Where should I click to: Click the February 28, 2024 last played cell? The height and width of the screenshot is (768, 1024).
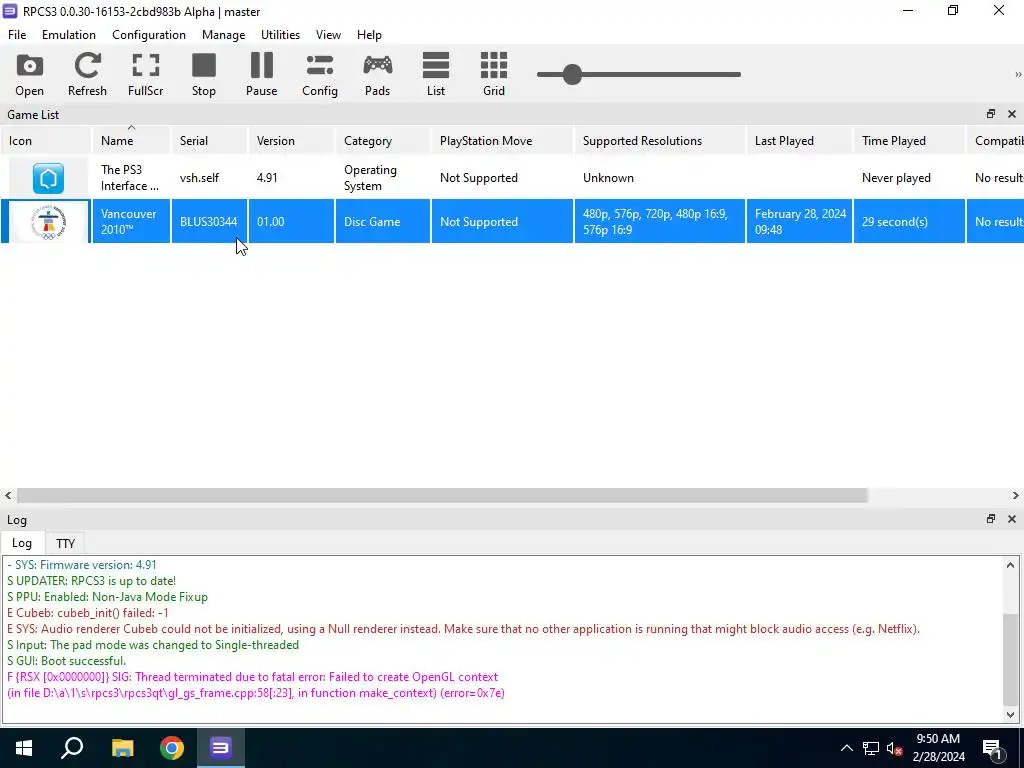799,221
